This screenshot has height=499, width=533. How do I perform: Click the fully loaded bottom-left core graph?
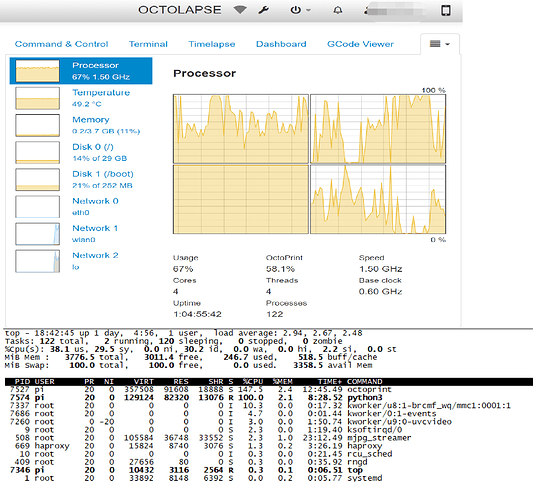(x=241, y=199)
